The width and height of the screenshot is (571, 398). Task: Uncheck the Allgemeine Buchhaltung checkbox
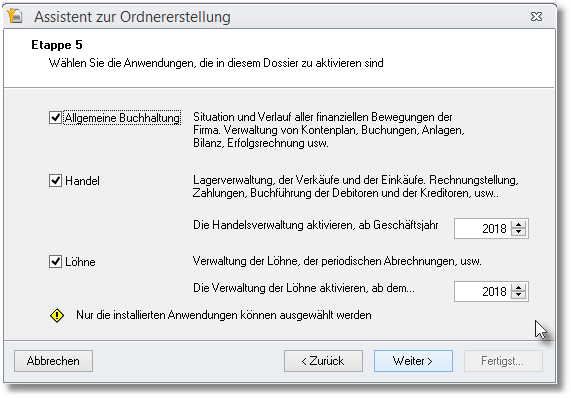(x=55, y=118)
